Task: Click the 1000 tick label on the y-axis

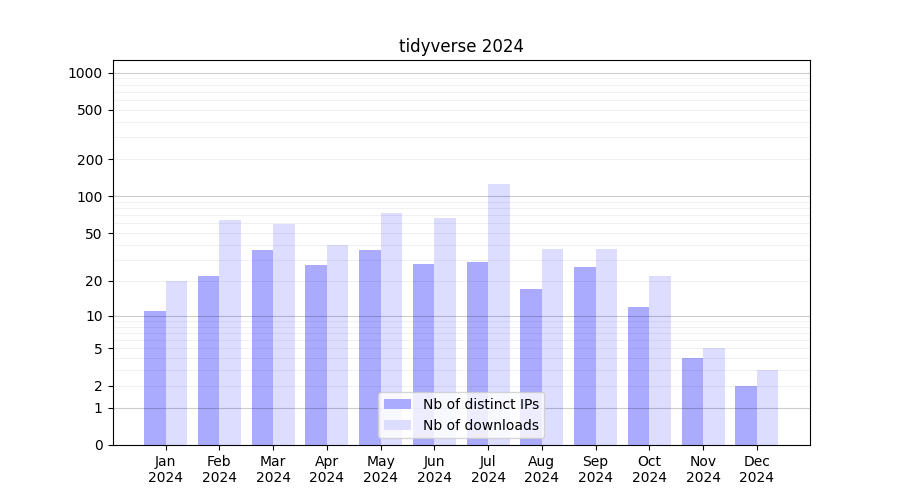Action: click(85, 73)
